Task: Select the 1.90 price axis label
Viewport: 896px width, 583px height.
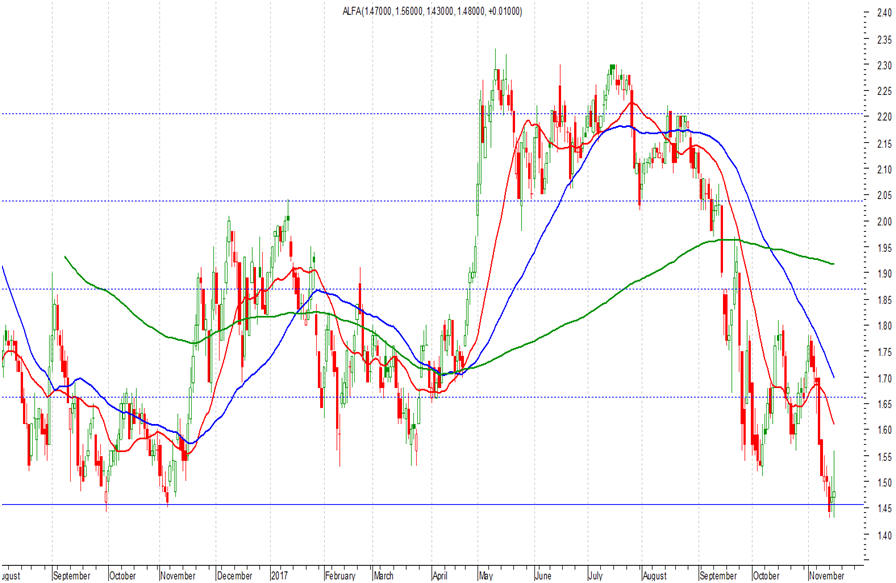Action: (x=883, y=274)
